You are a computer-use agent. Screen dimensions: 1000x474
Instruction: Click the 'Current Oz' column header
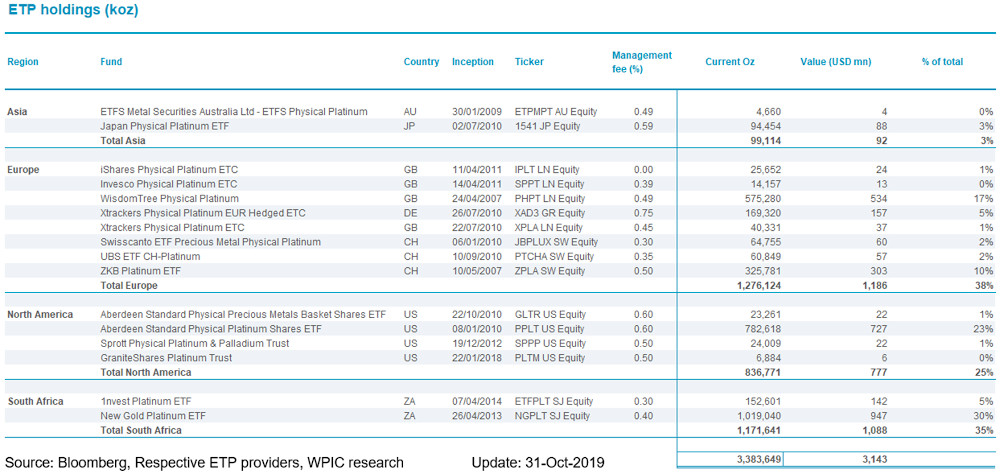pos(730,62)
